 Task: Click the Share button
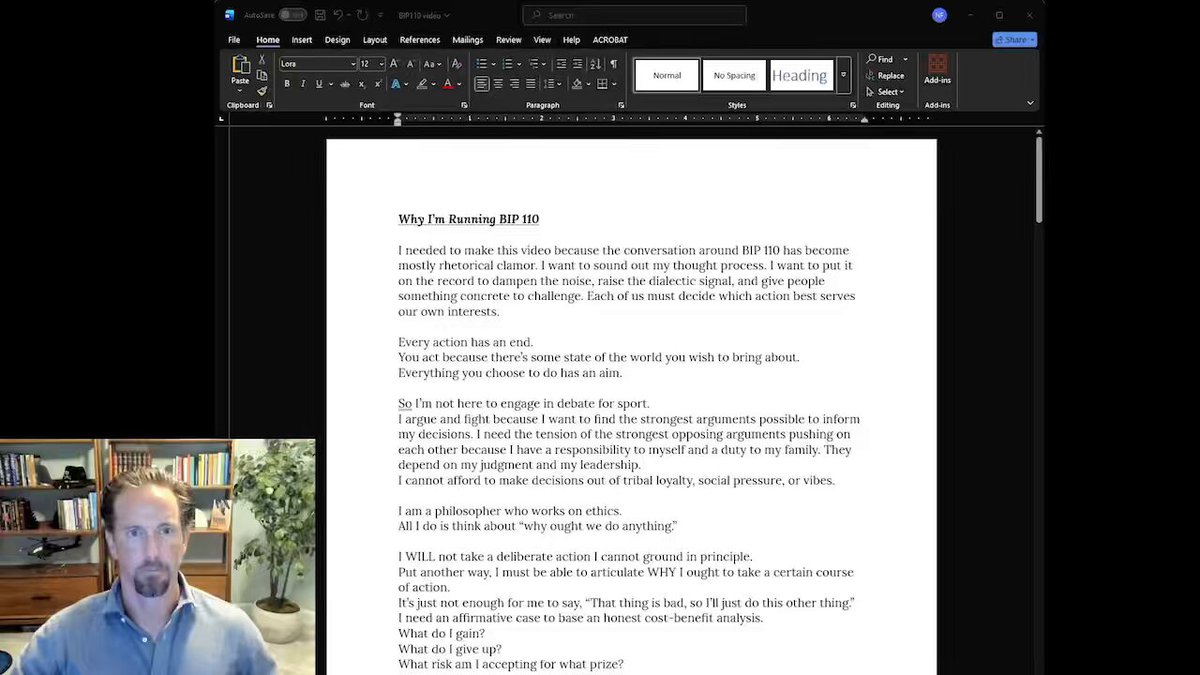pos(1014,40)
